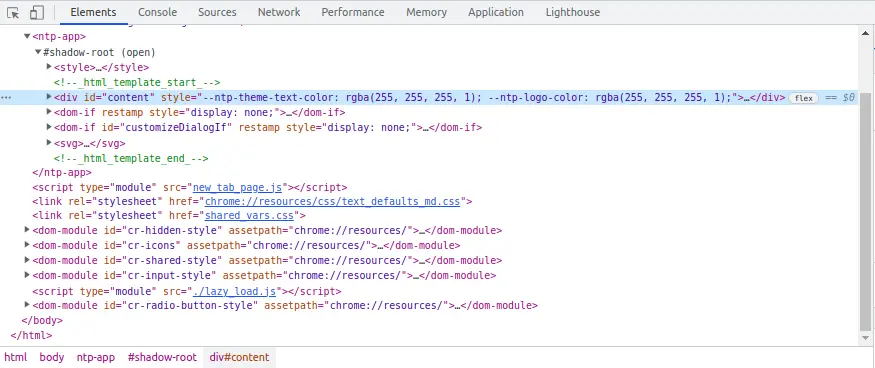The width and height of the screenshot is (875, 368).
Task: Open the Network tab
Action: click(x=279, y=12)
